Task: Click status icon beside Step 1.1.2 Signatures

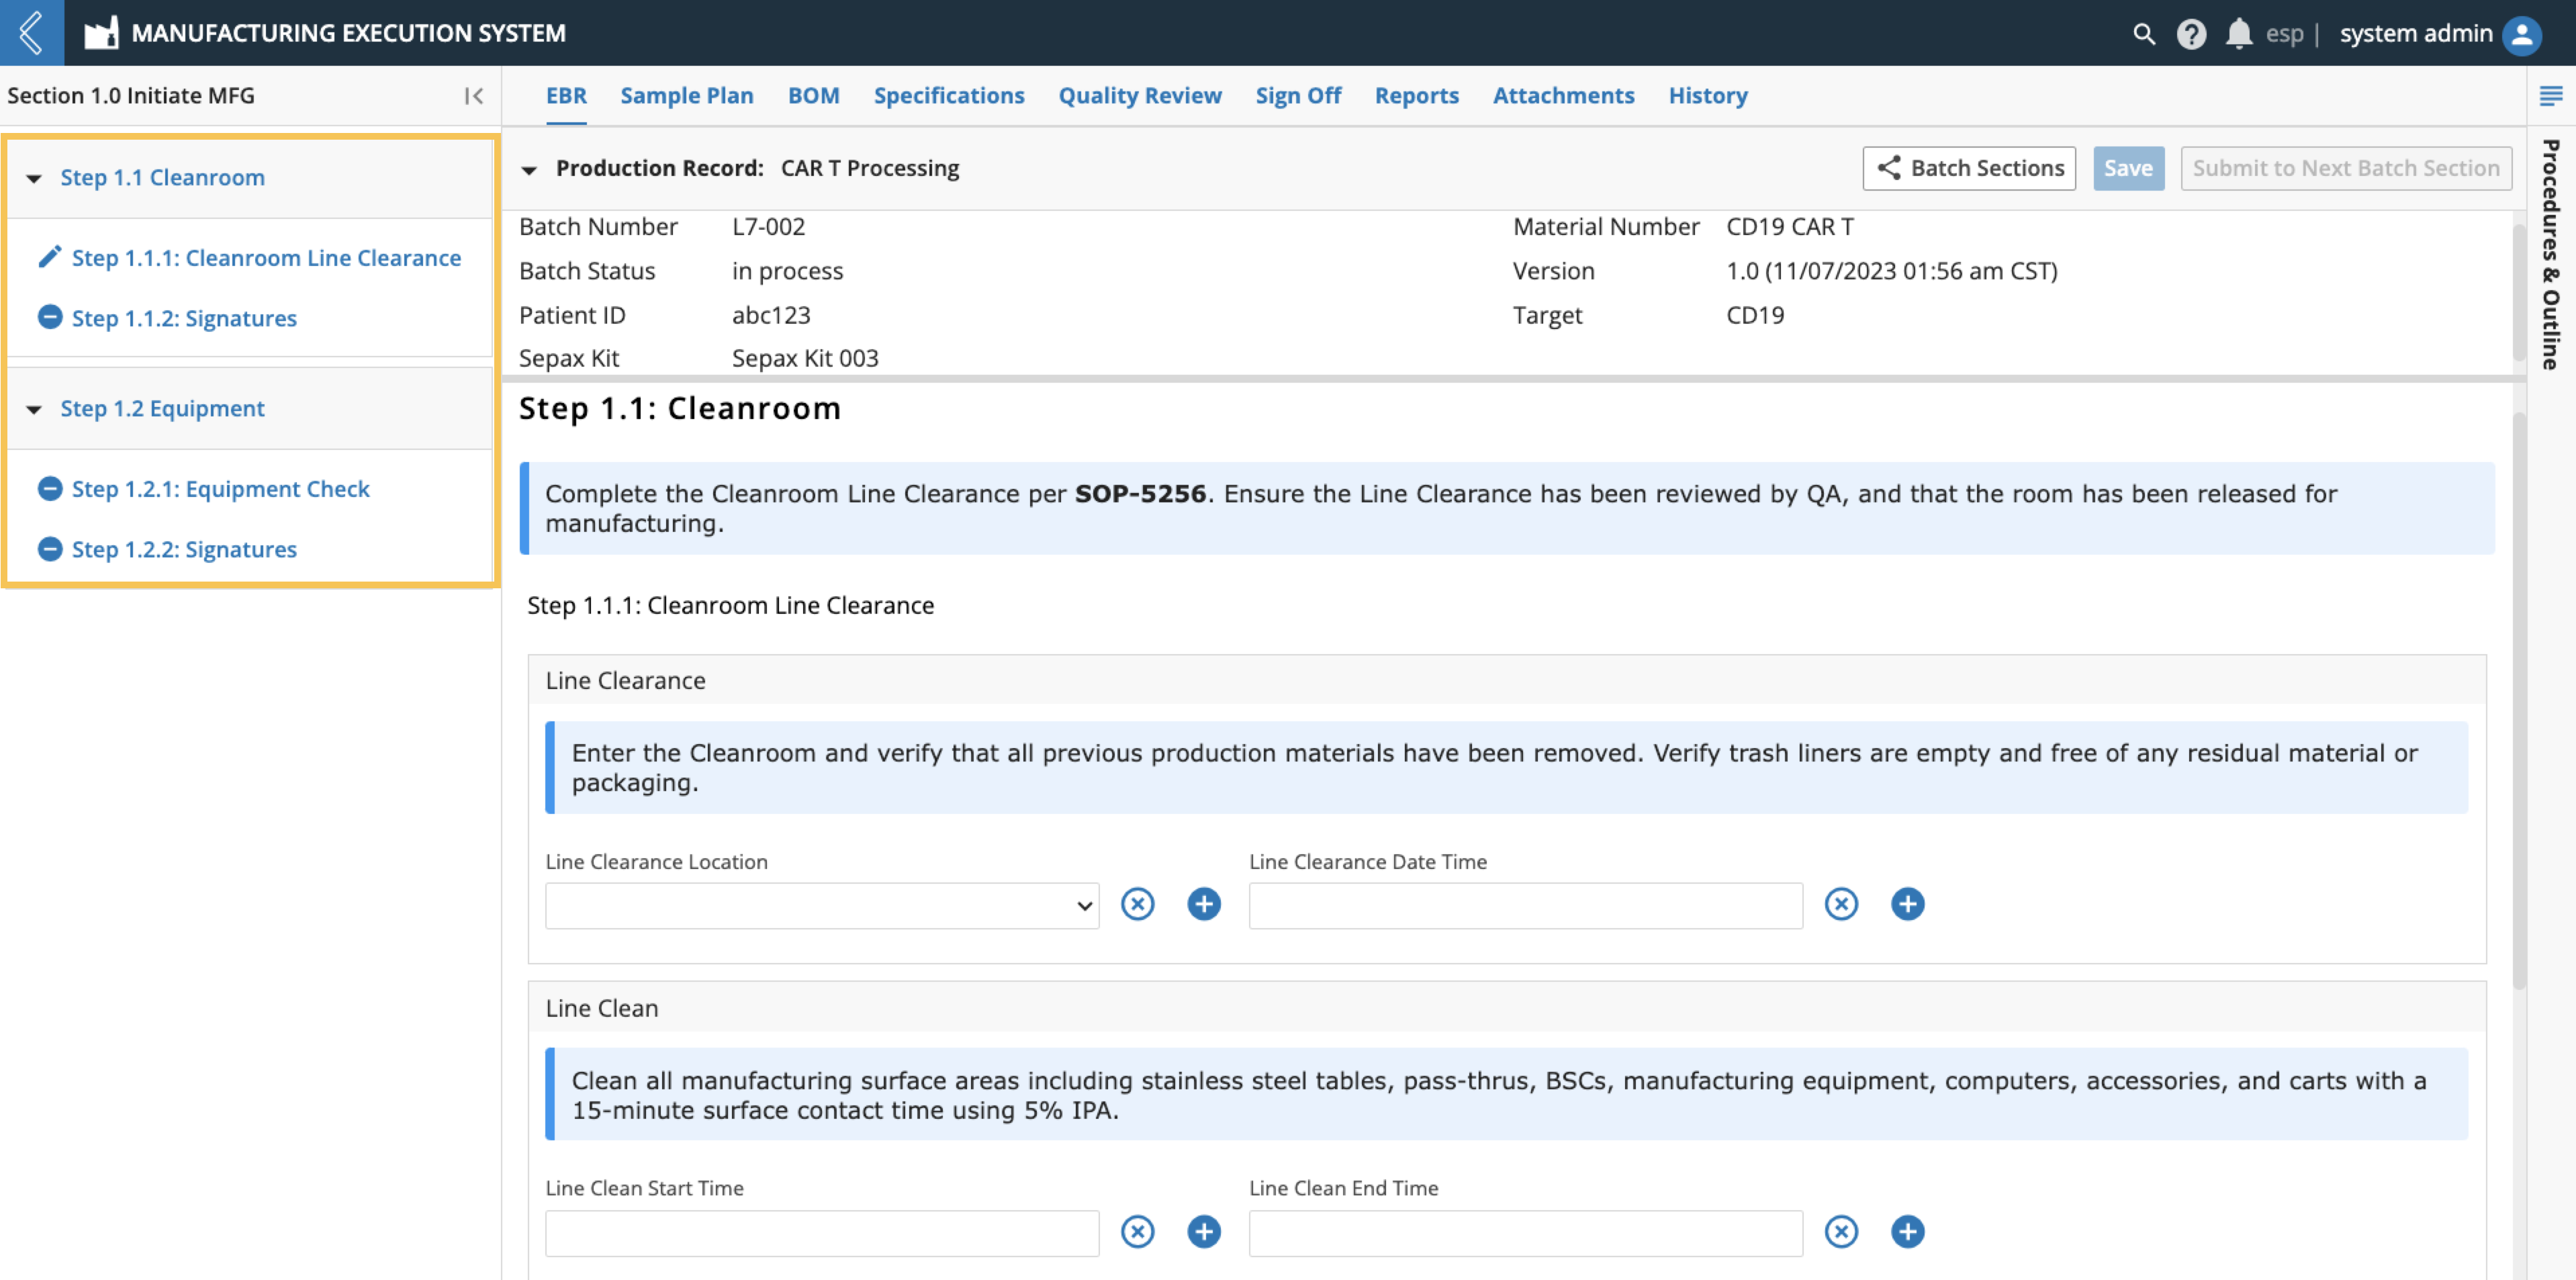Action: click(x=50, y=318)
